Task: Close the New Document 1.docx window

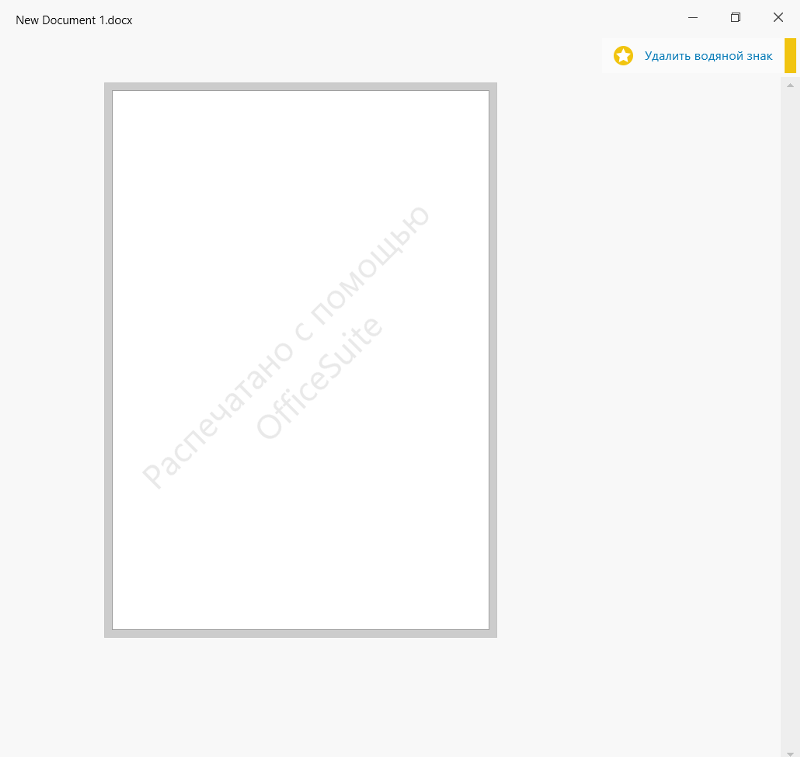Action: (x=778, y=18)
